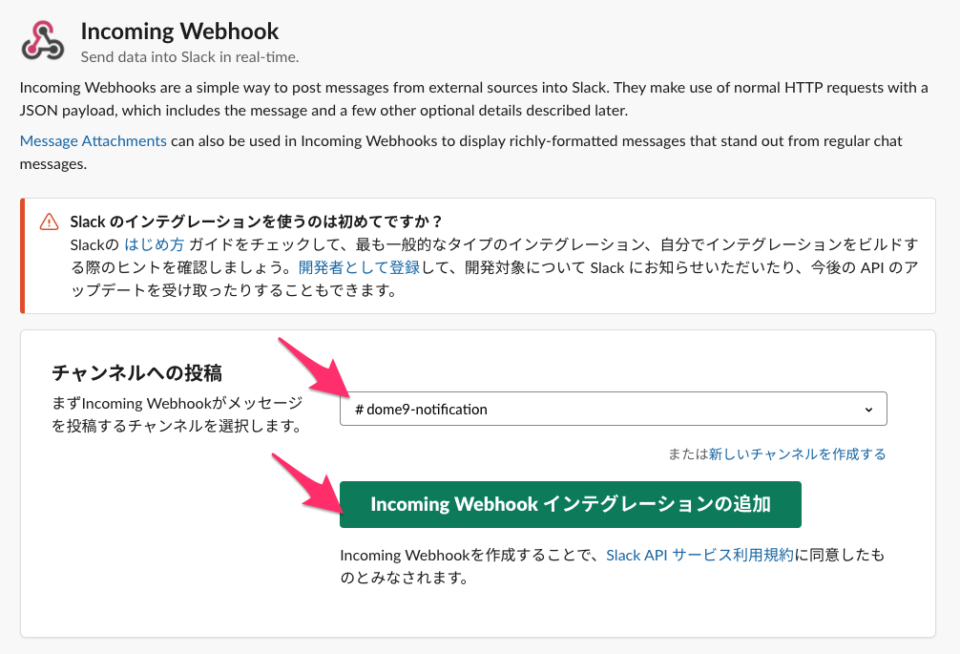Click the Incoming Webhook logo icon
Screen dimensions: 960x654
(42, 40)
